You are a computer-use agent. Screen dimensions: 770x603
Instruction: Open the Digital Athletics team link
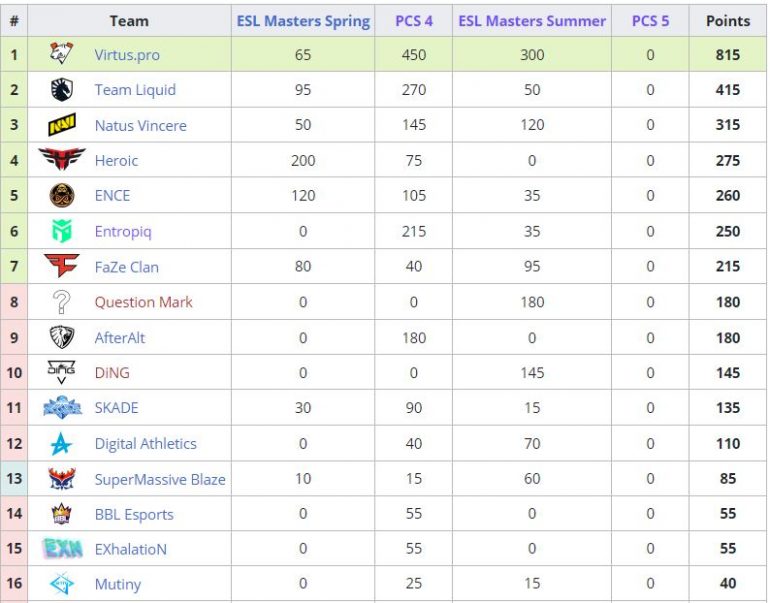[x=145, y=444]
